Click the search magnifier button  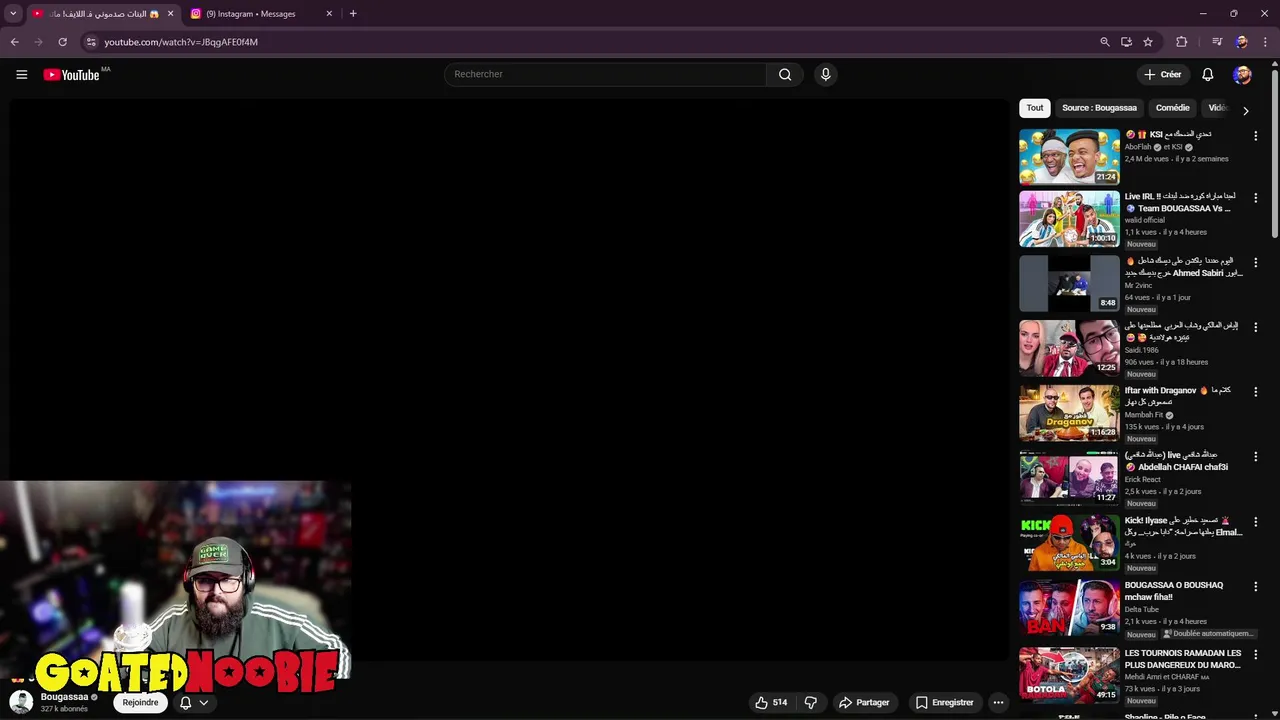tap(785, 74)
